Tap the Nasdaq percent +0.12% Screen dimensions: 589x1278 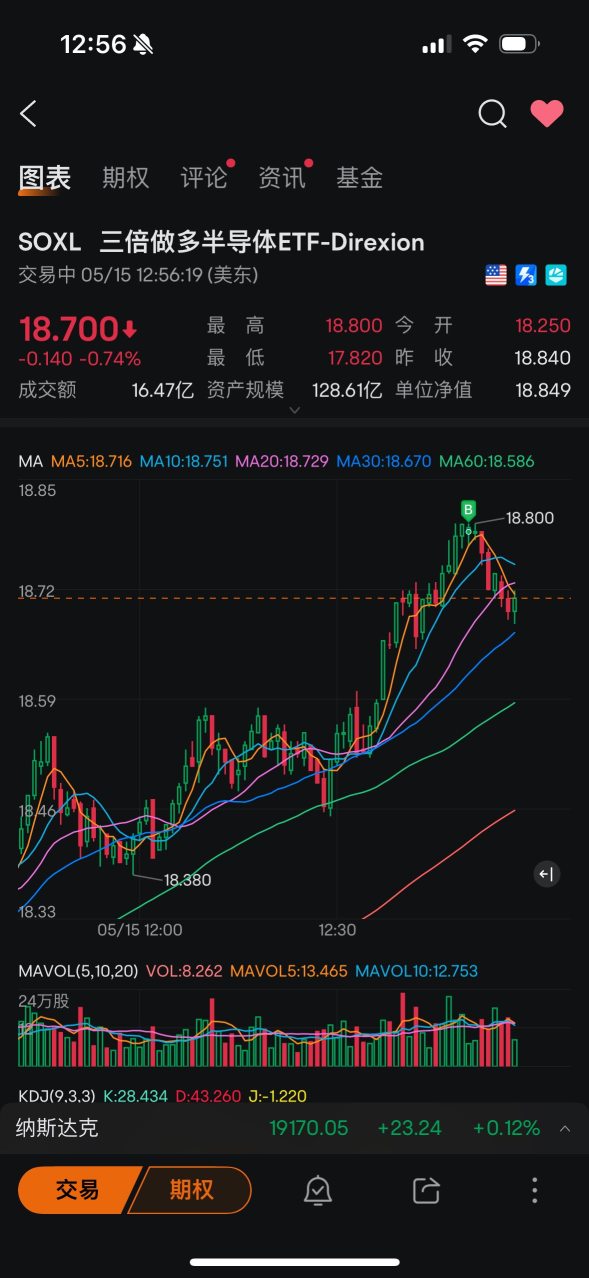506,1128
